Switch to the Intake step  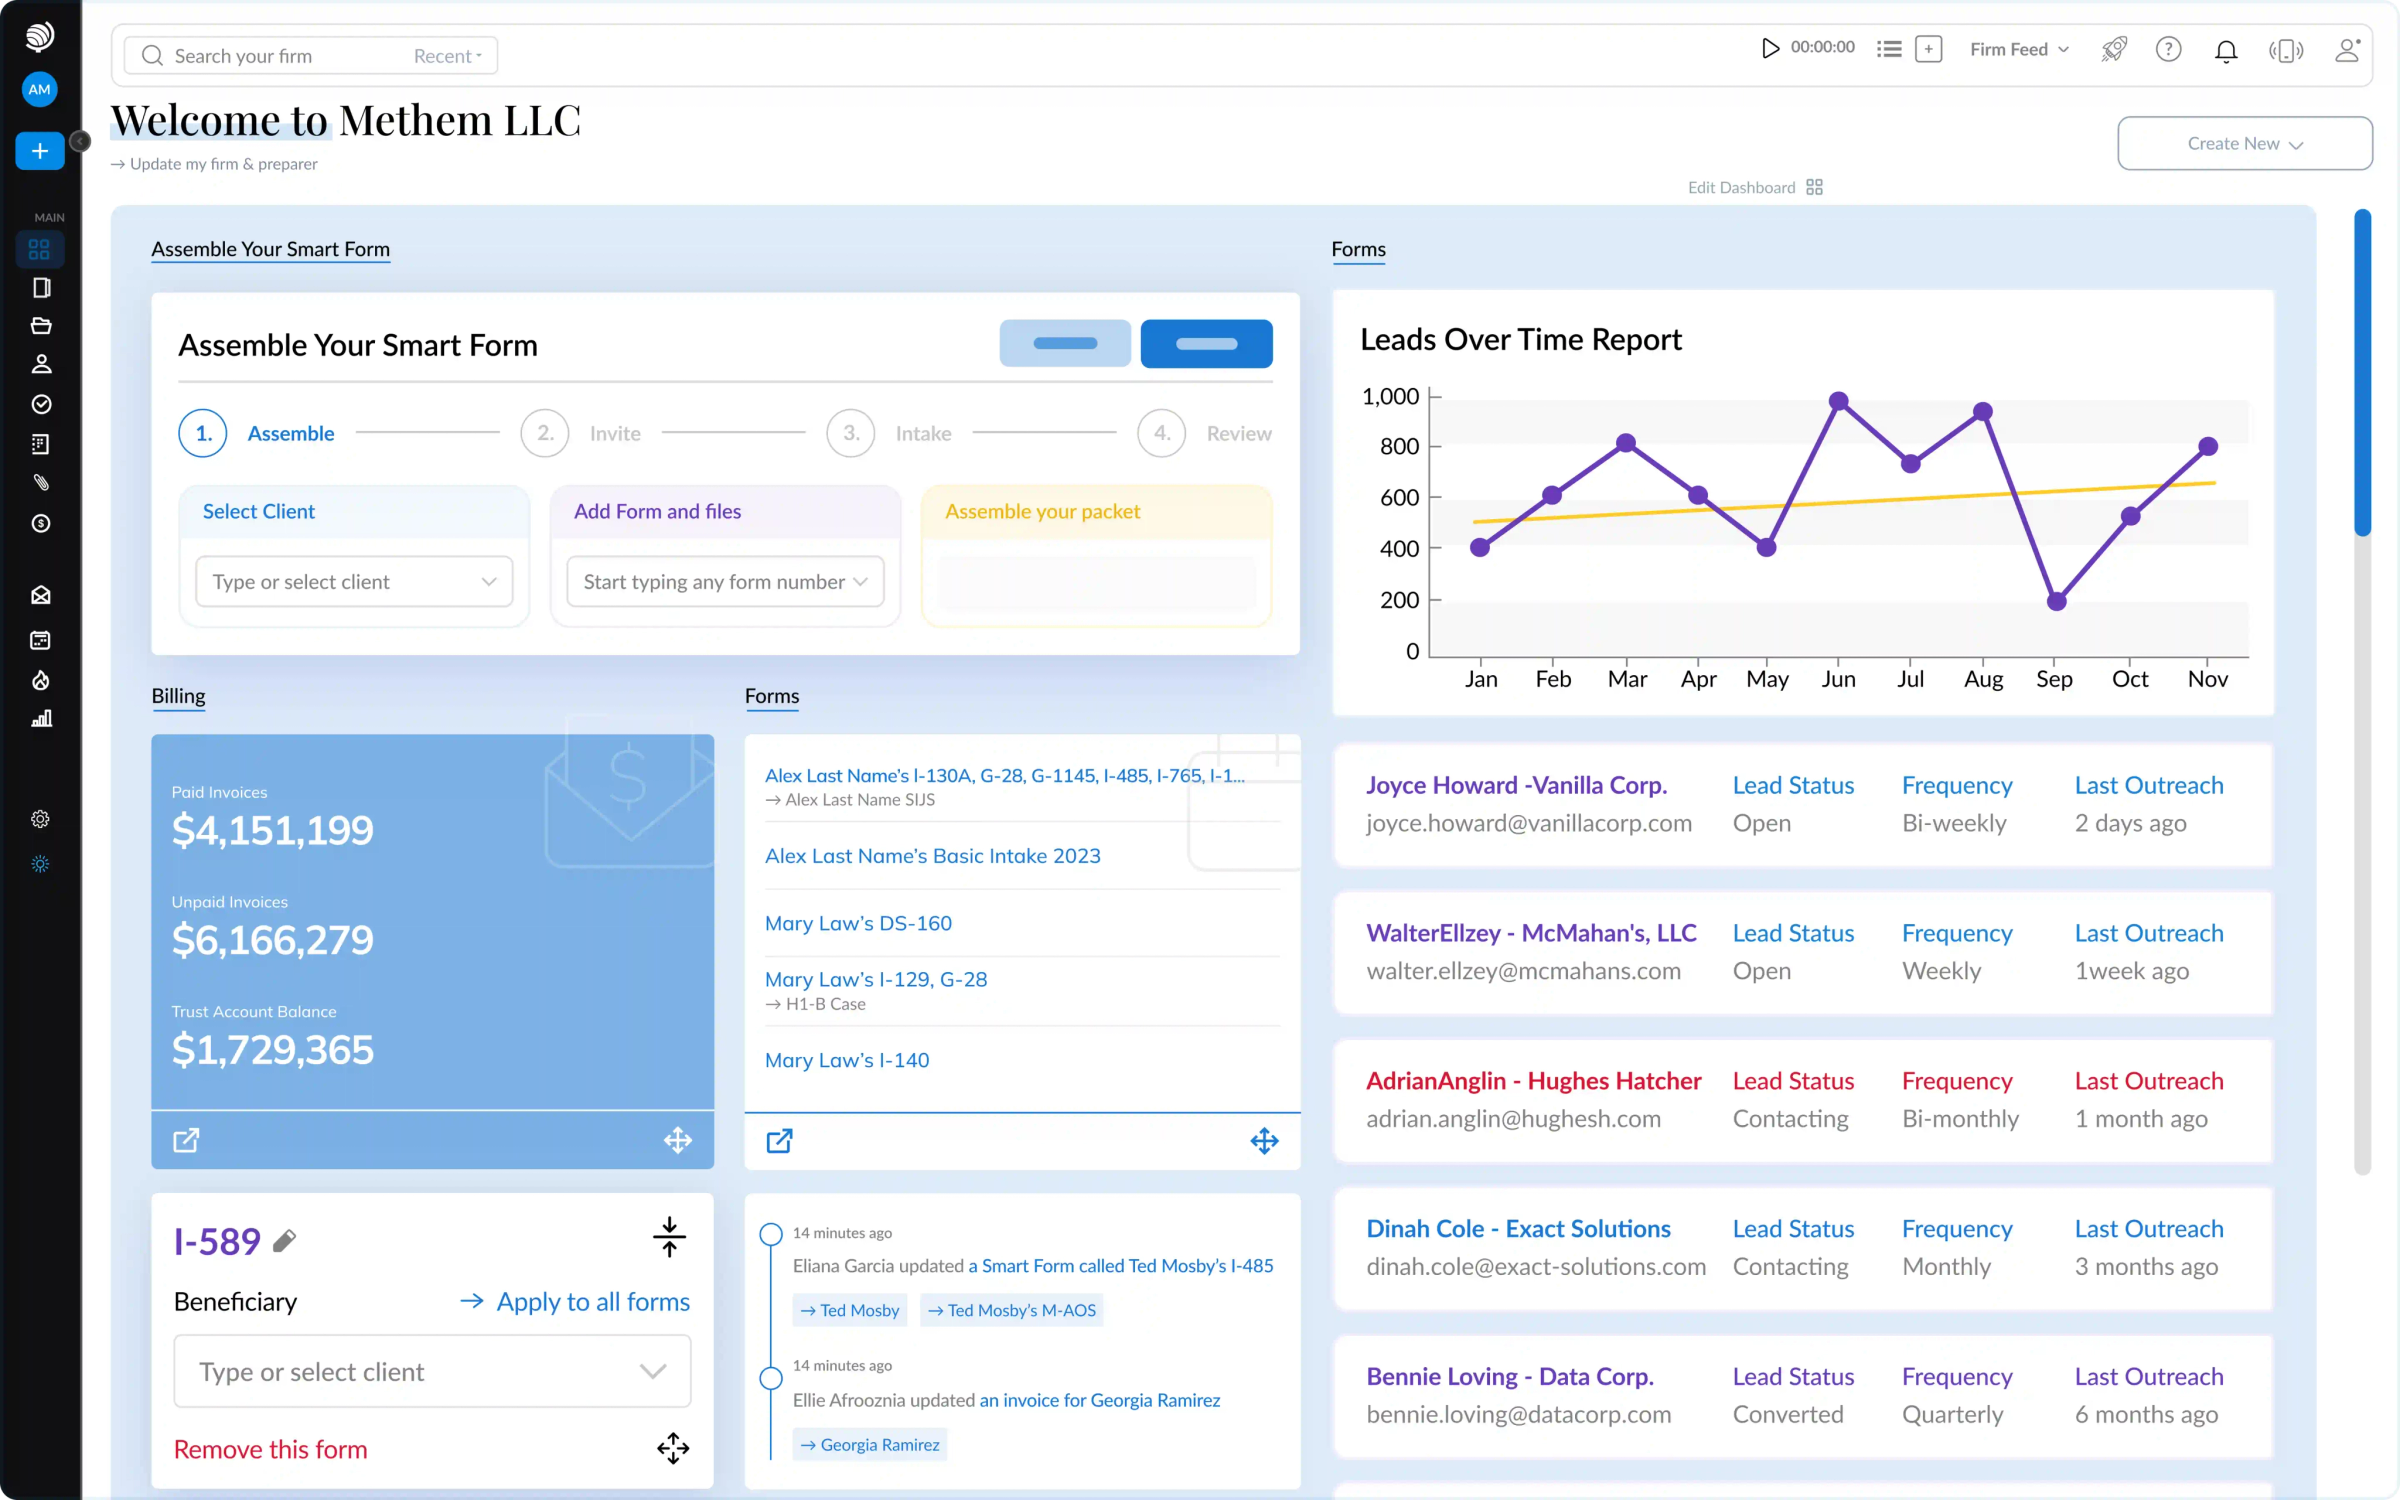click(x=922, y=433)
